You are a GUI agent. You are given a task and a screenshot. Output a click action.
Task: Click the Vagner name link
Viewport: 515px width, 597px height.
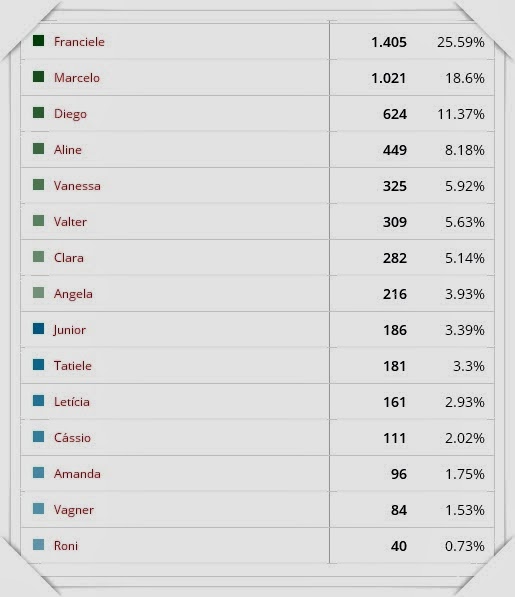click(74, 510)
